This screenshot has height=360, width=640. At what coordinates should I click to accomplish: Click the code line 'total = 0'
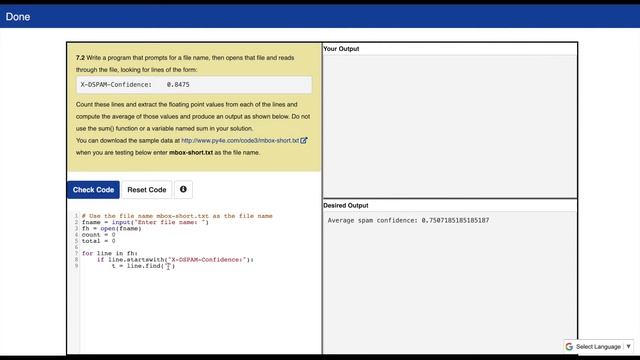click(x=99, y=241)
